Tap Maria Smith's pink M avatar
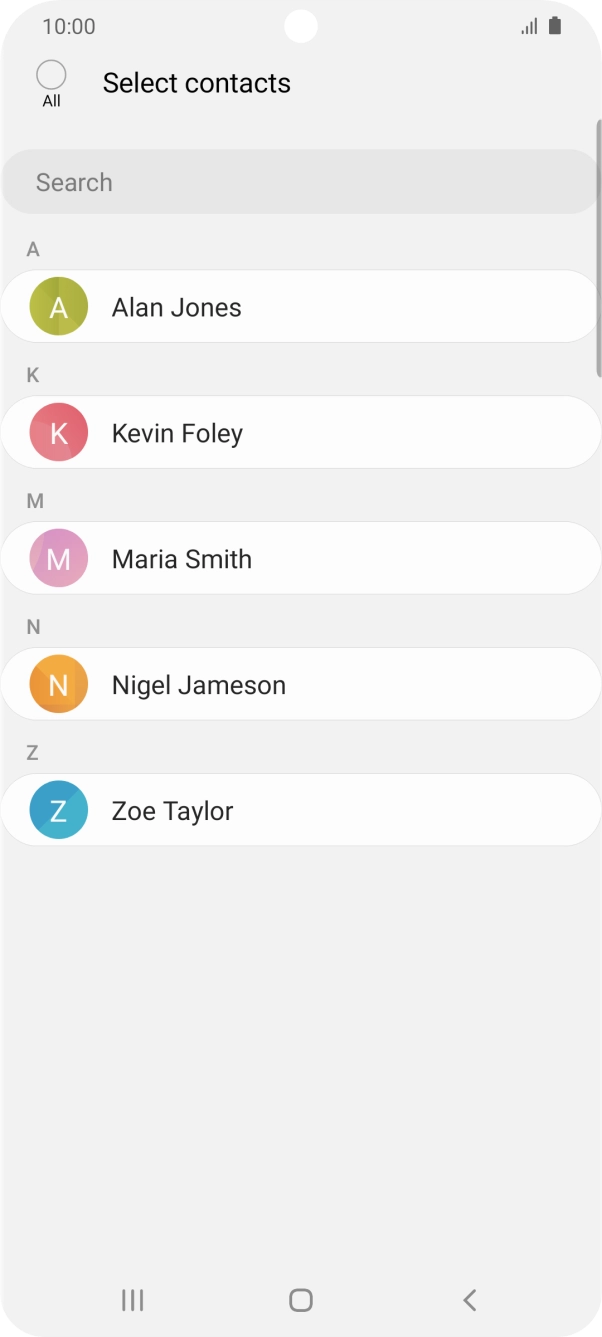 (x=59, y=558)
